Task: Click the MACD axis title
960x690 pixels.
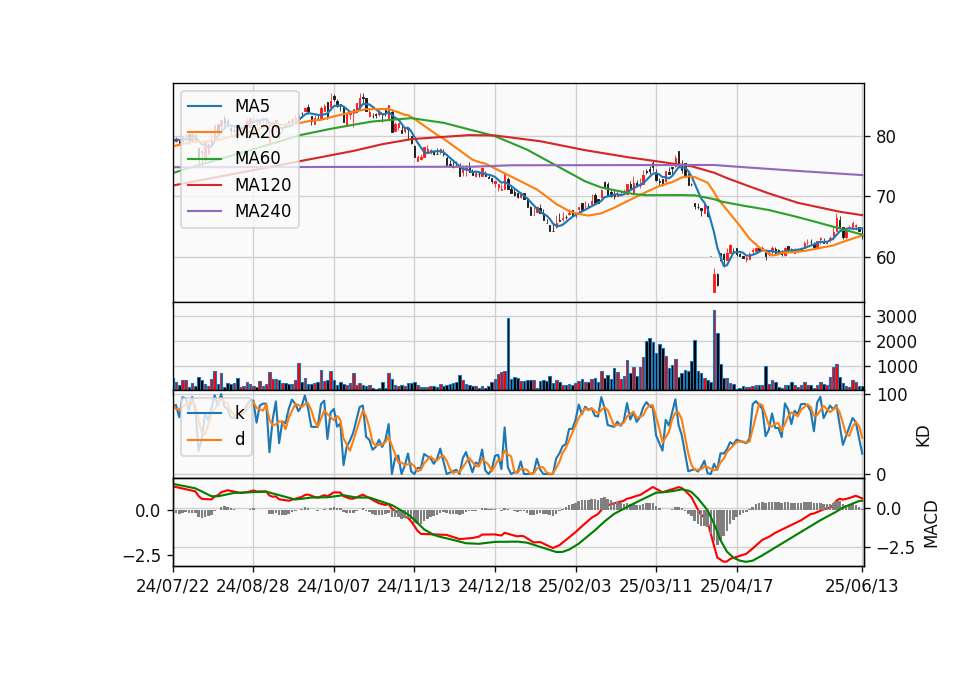Action: tap(931, 524)
